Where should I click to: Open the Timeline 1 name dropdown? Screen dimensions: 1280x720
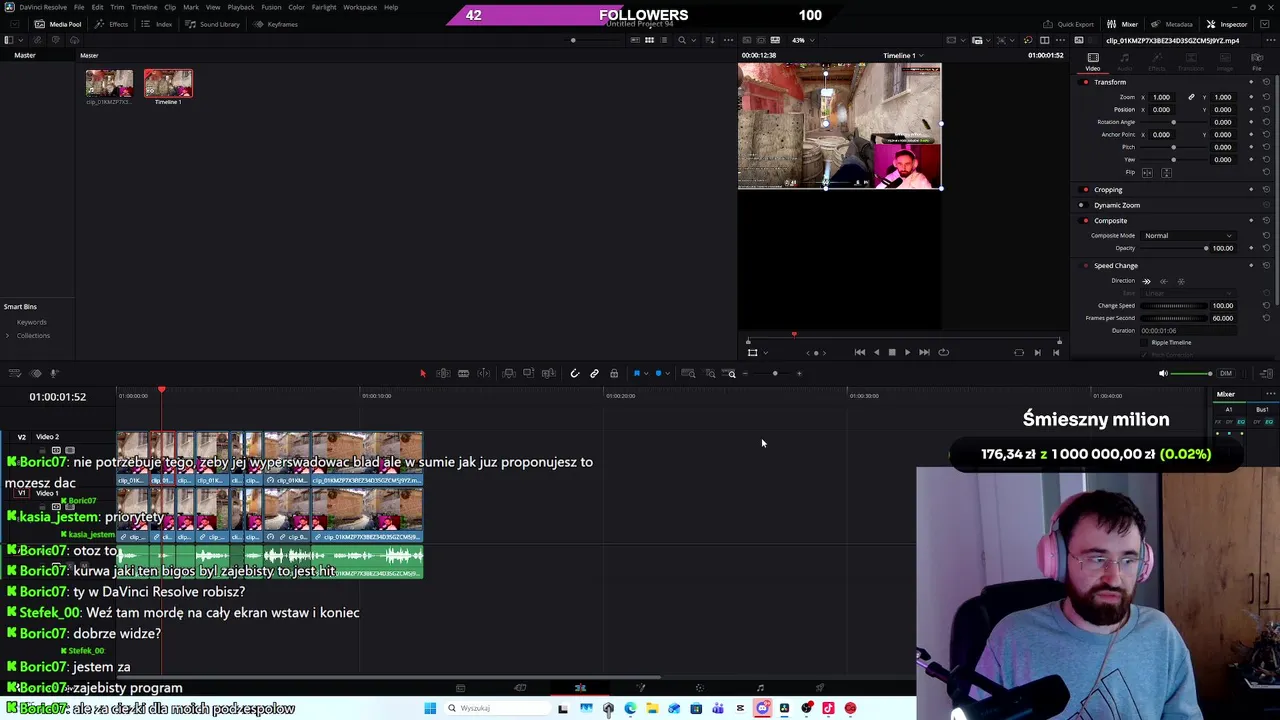902,56
